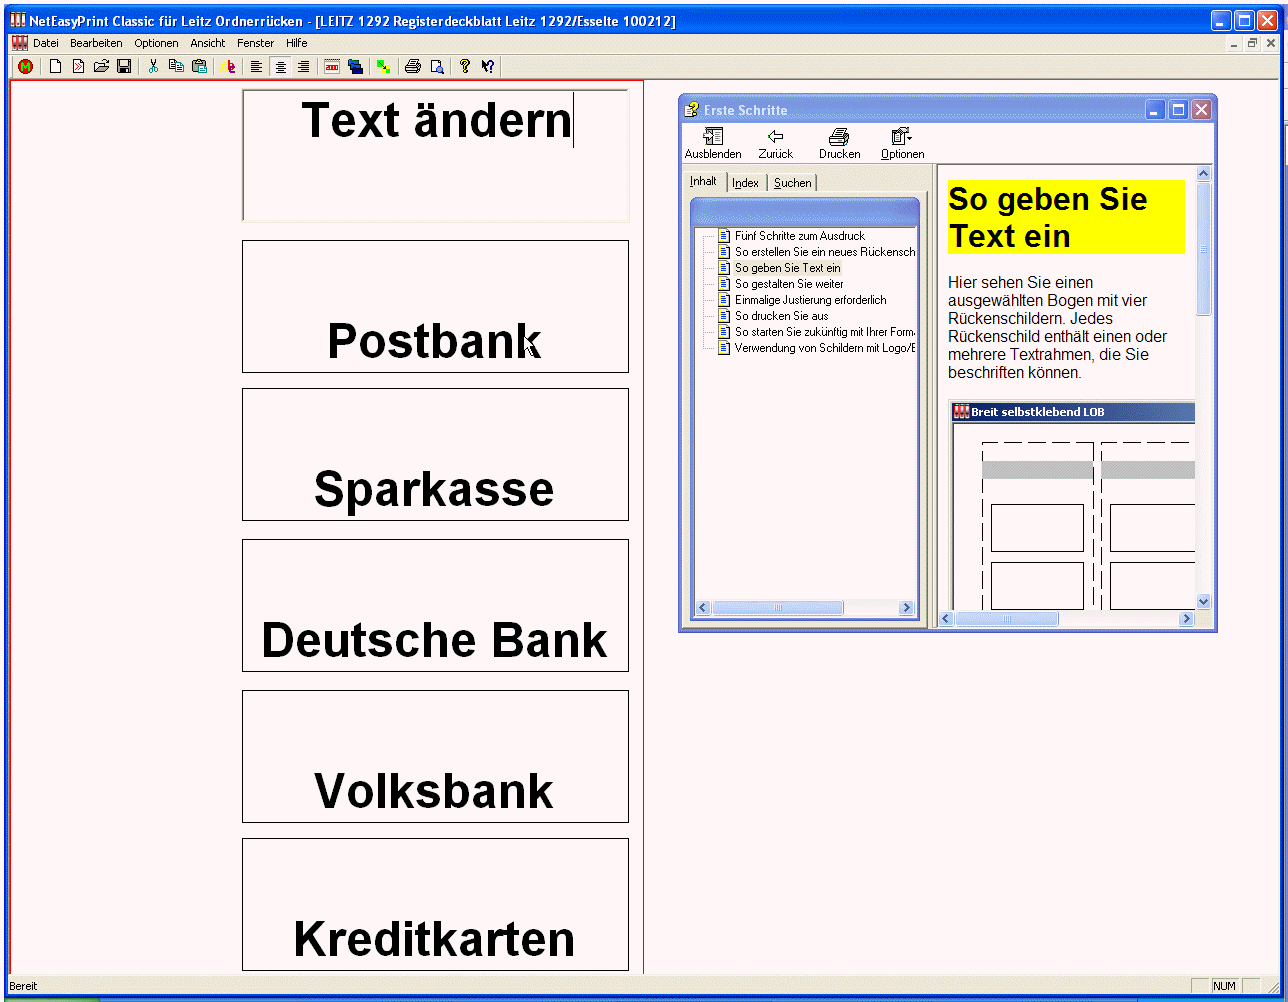Image resolution: width=1288 pixels, height=1002 pixels.
Task: Click Ausblenden in the Erste Schritte window
Action: pos(713,143)
